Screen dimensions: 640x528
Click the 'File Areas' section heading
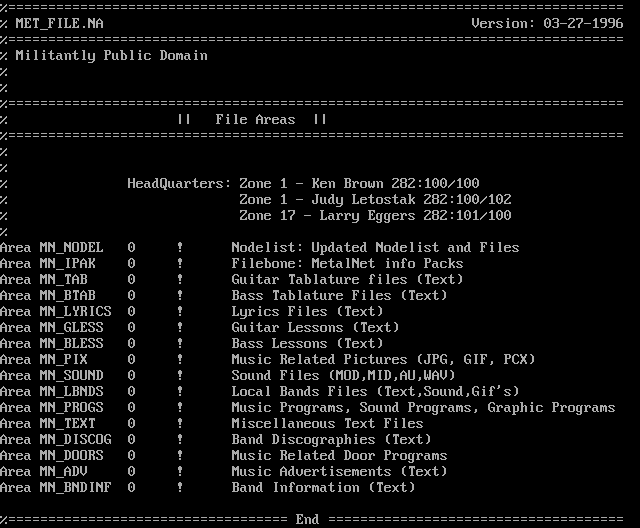pos(255,119)
